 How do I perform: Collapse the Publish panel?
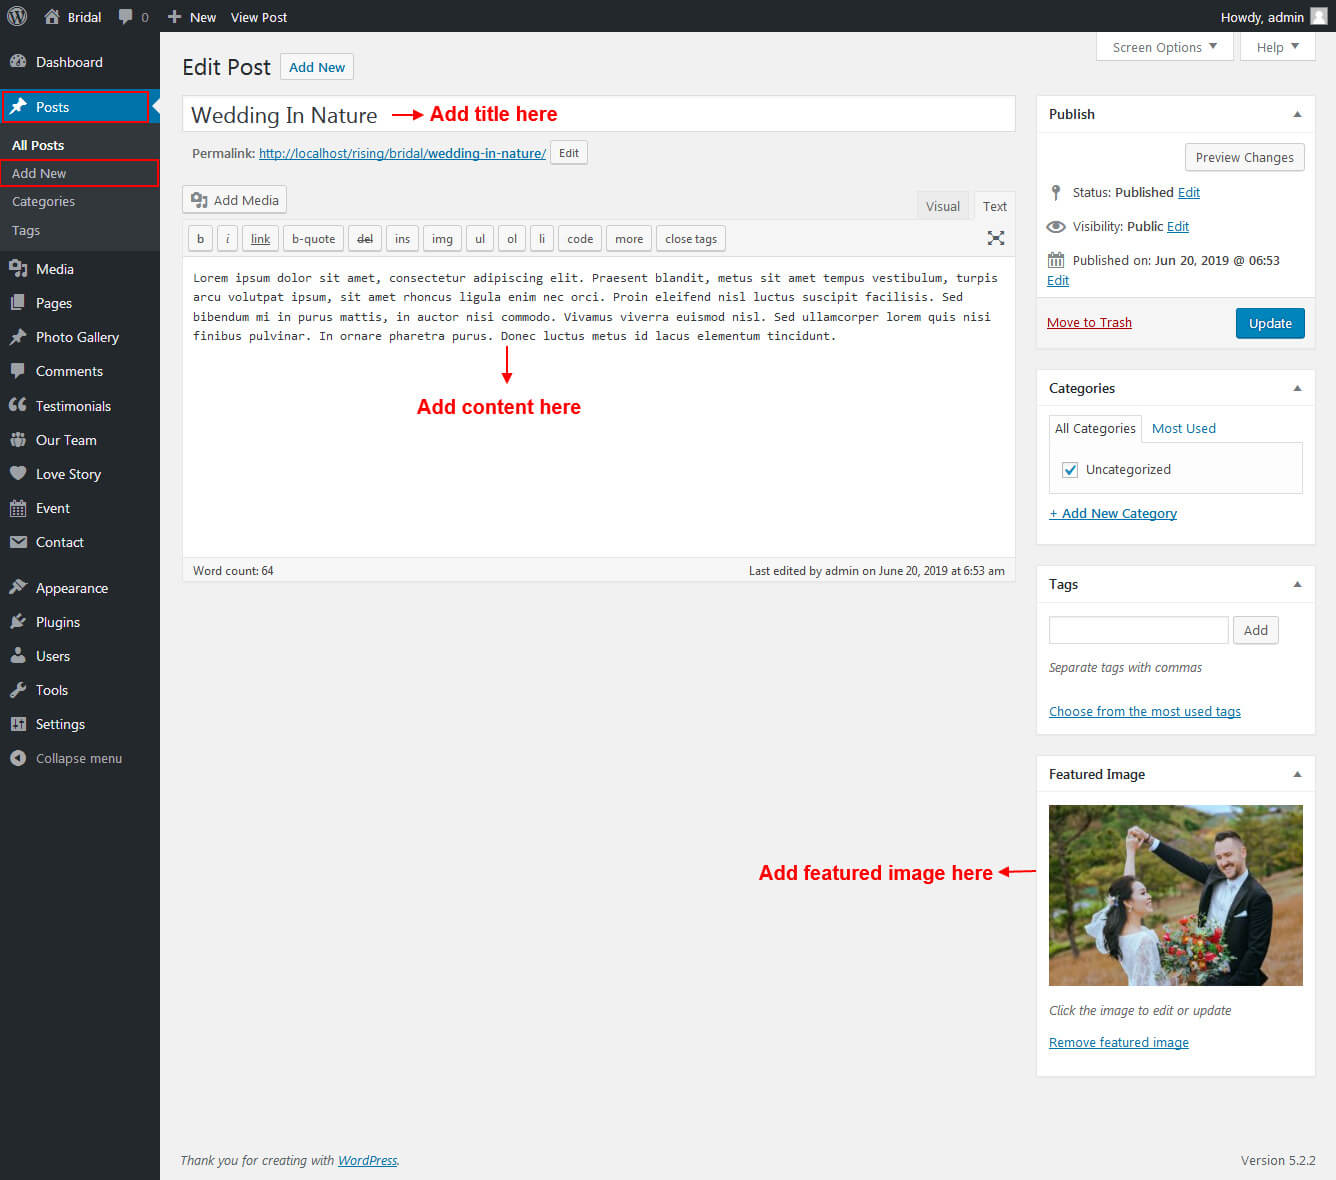(1297, 114)
